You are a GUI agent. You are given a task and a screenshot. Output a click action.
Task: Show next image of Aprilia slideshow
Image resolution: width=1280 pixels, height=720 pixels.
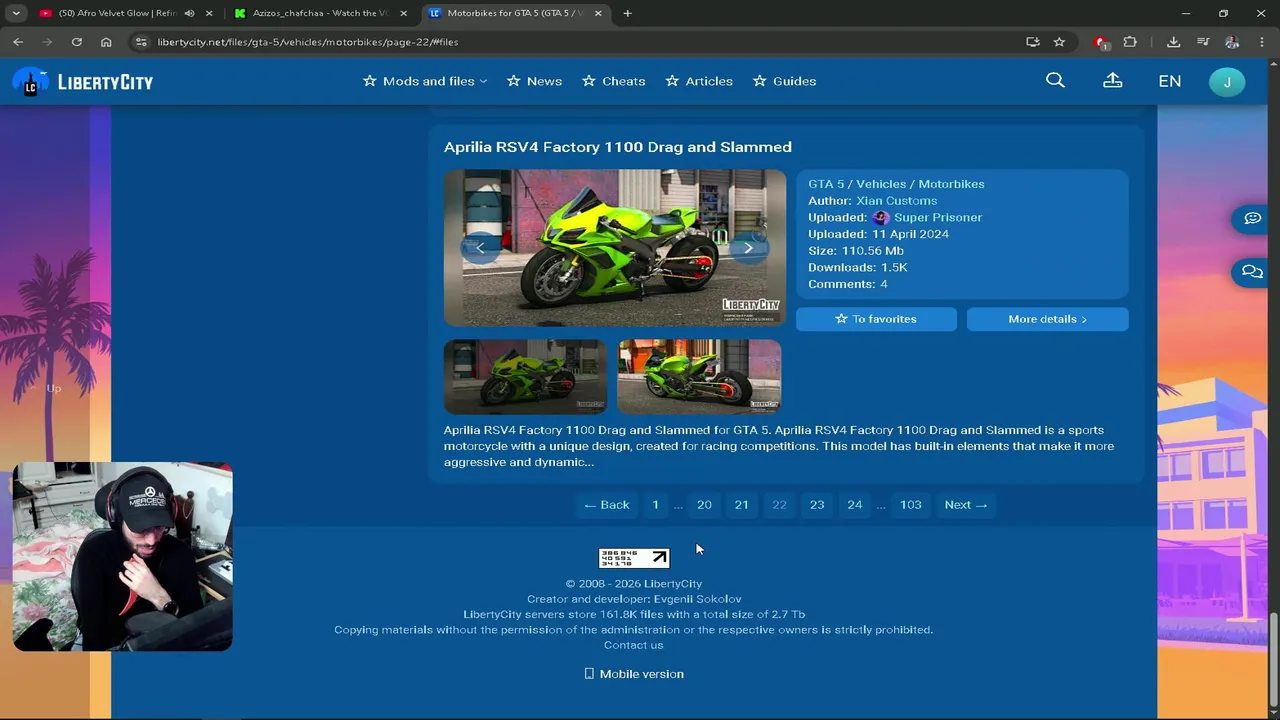(x=748, y=248)
